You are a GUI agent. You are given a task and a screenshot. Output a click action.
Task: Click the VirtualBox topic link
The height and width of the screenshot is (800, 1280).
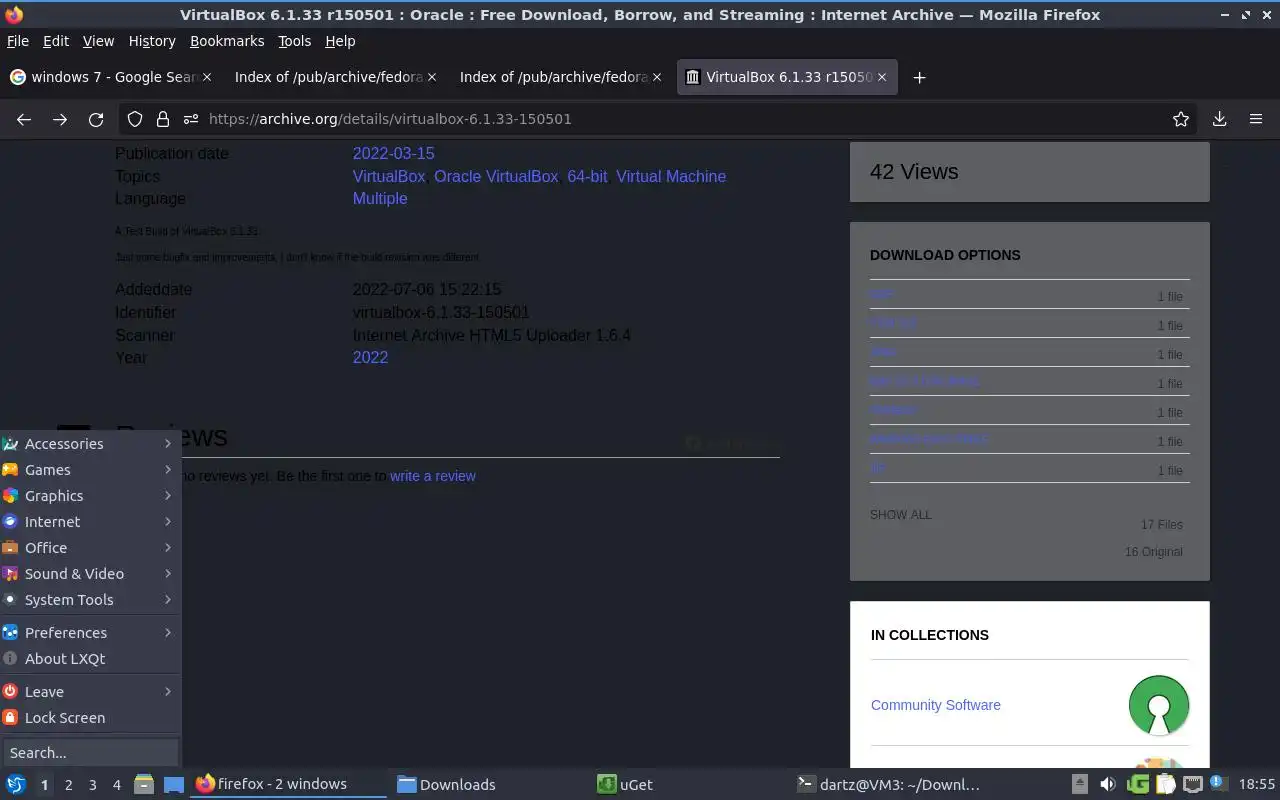(x=389, y=176)
